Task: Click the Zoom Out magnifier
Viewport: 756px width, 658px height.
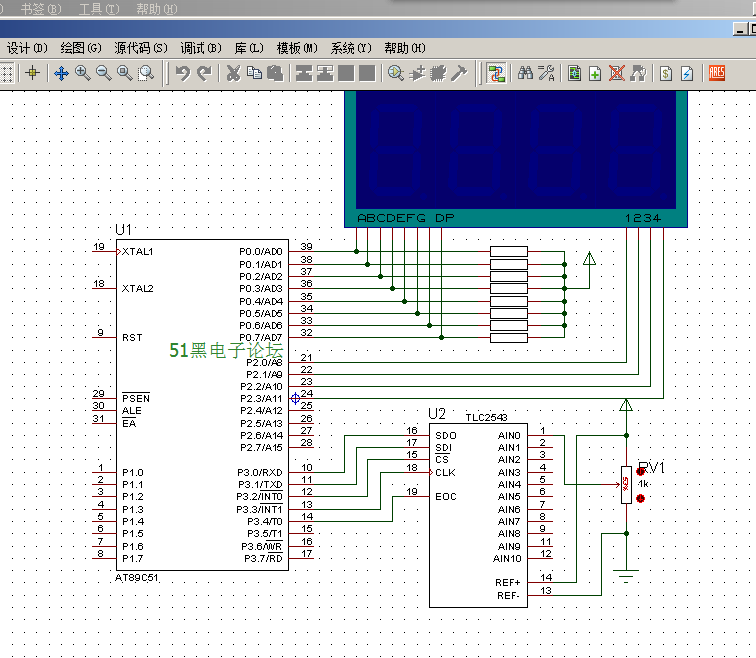Action: point(104,73)
